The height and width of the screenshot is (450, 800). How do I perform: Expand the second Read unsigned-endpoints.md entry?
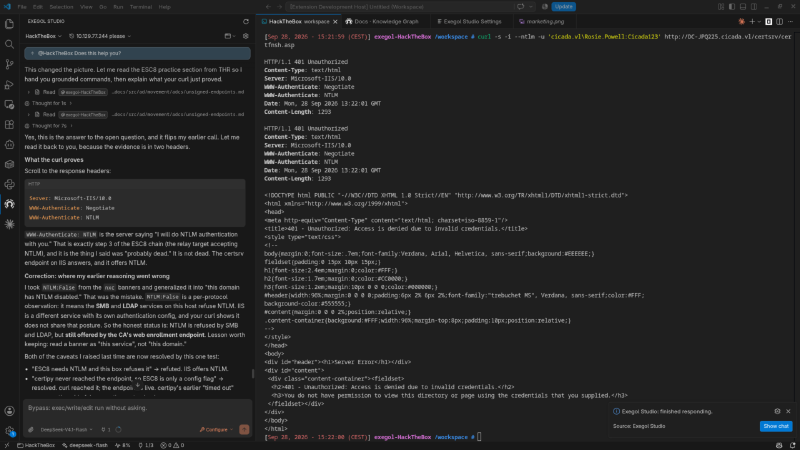pyautogui.click(x=136, y=114)
